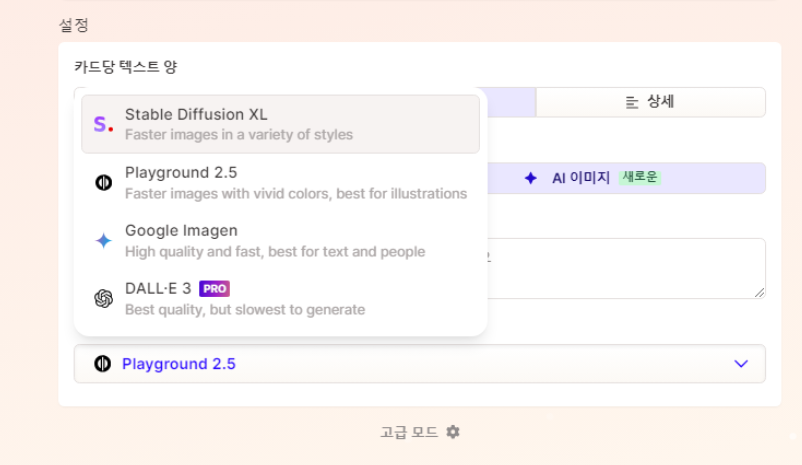The image size is (802, 465).
Task: Collapse the model list with chevron arrow
Action: click(x=741, y=364)
